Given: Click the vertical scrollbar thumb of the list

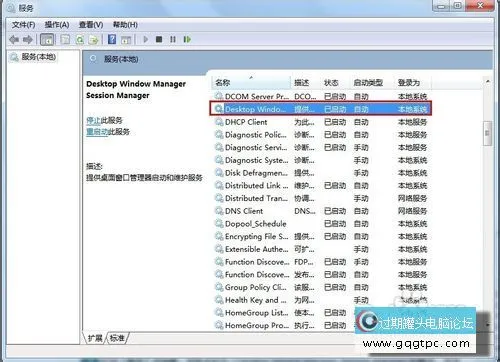Looking at the screenshot, I should click(x=487, y=133).
